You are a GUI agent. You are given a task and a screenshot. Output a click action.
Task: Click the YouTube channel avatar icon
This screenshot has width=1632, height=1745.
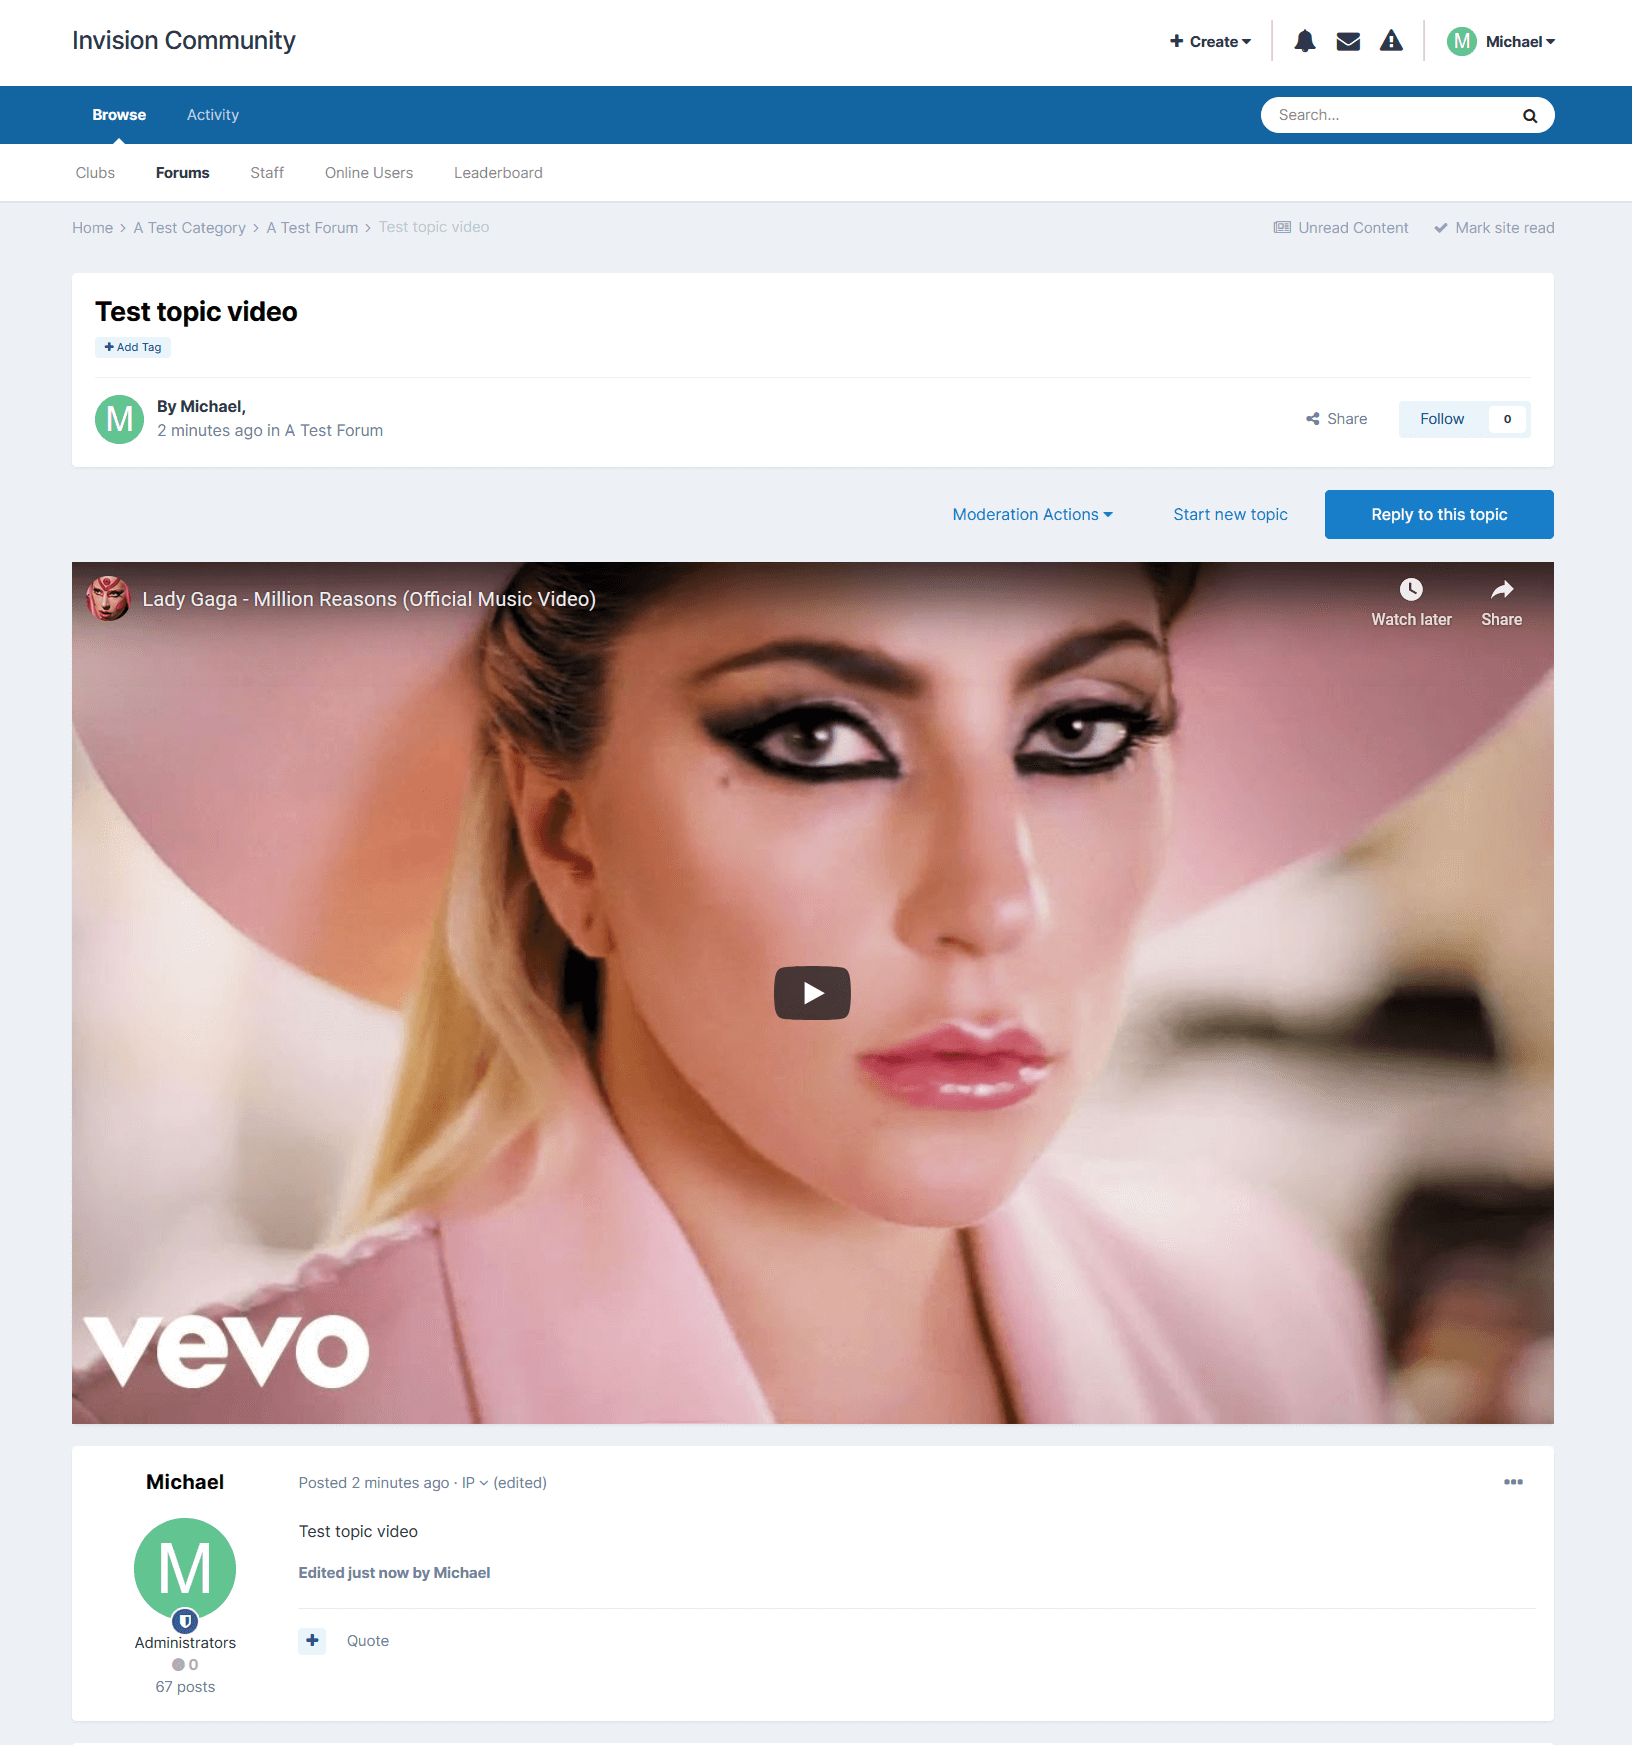[108, 598]
